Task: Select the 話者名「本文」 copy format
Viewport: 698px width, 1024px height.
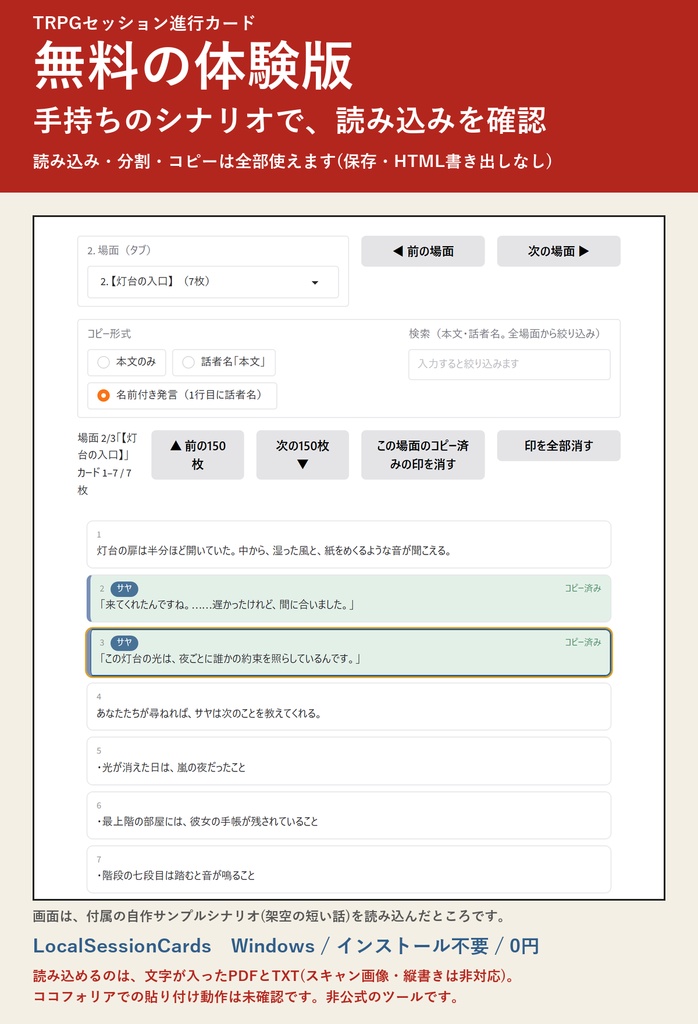Action: click(224, 362)
